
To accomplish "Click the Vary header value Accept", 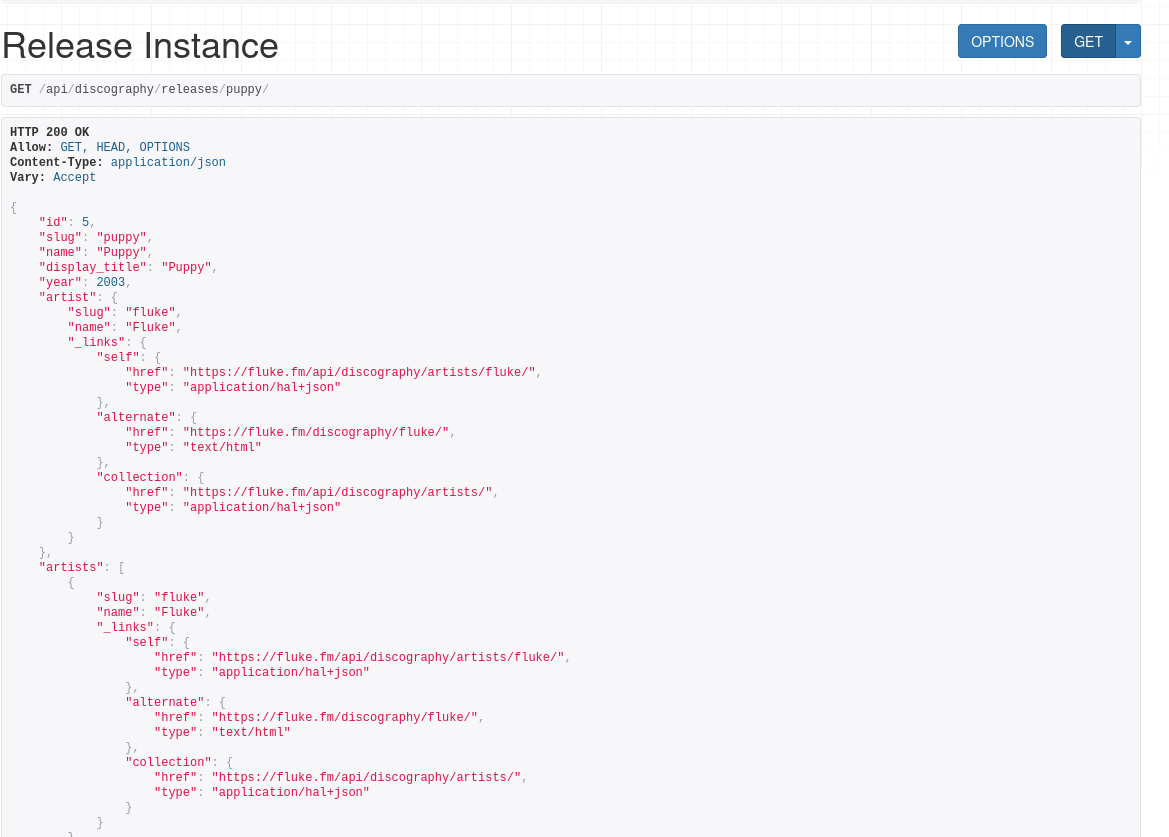I will point(75,177).
